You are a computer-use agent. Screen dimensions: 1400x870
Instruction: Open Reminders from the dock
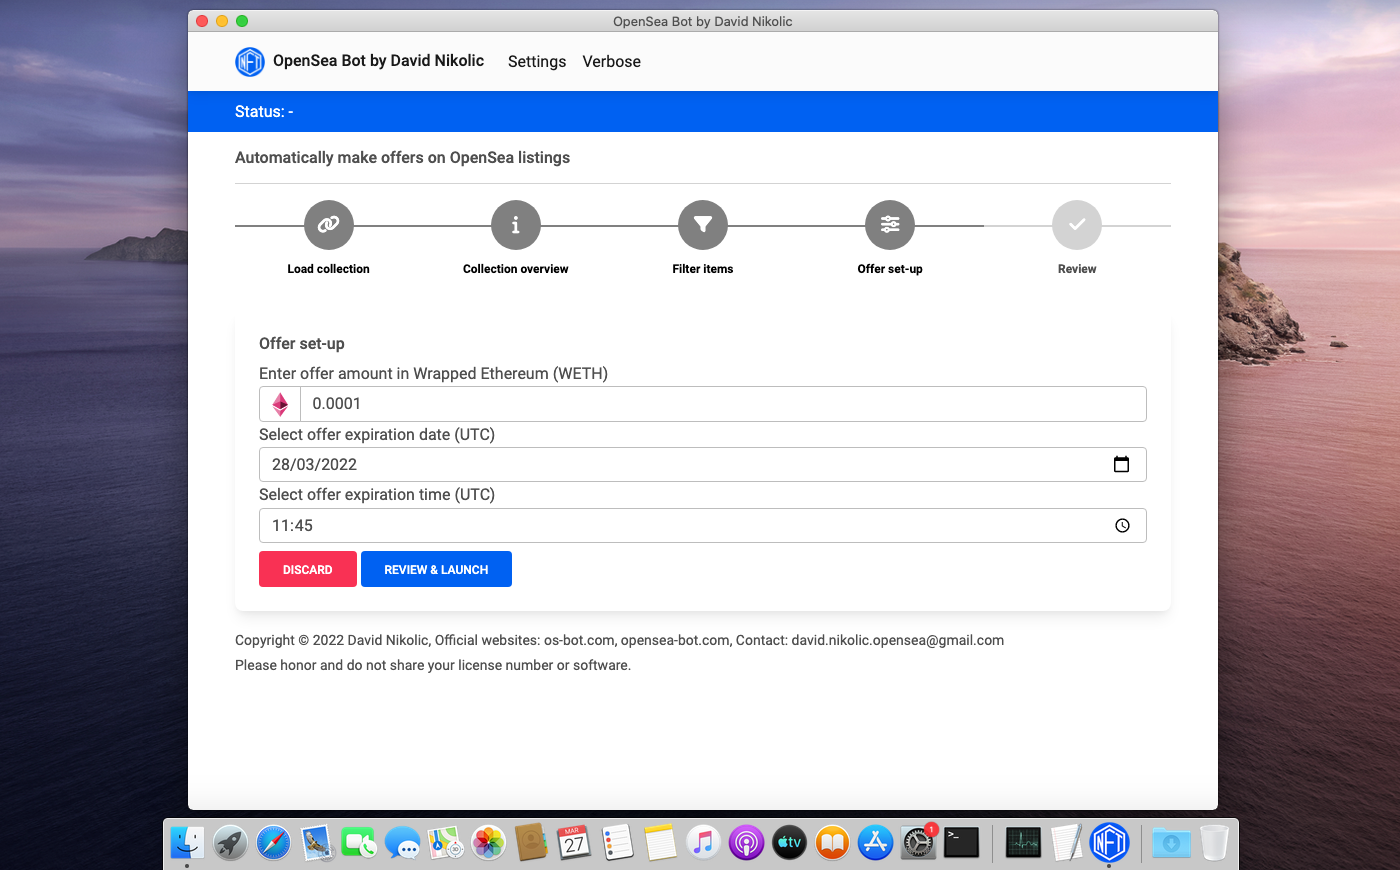click(617, 843)
